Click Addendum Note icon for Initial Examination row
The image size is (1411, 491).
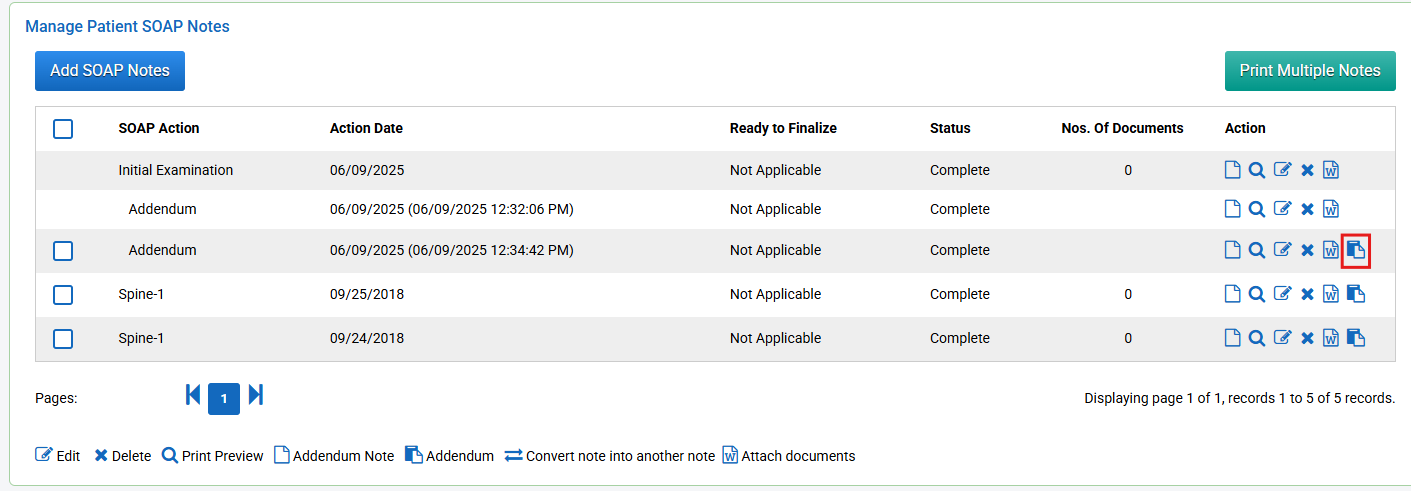tap(1233, 170)
